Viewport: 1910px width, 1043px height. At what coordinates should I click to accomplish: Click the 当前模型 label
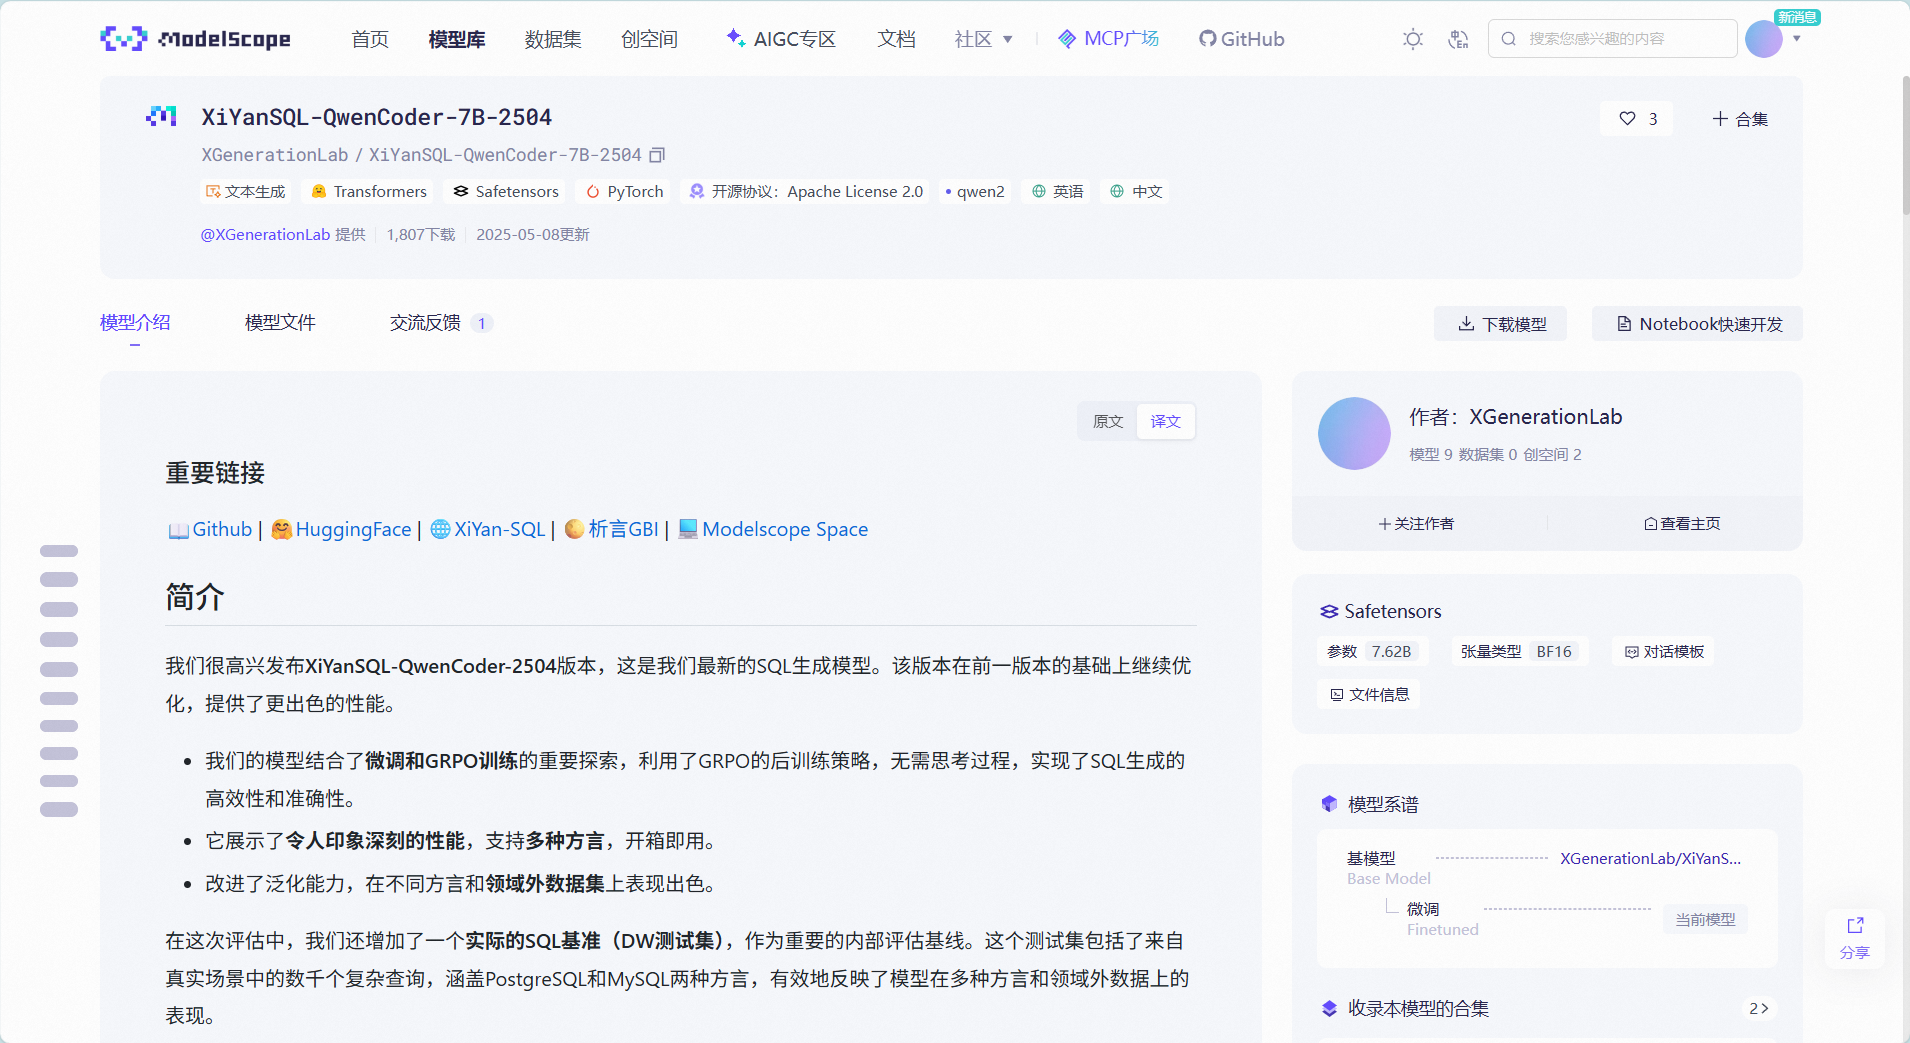click(x=1705, y=919)
